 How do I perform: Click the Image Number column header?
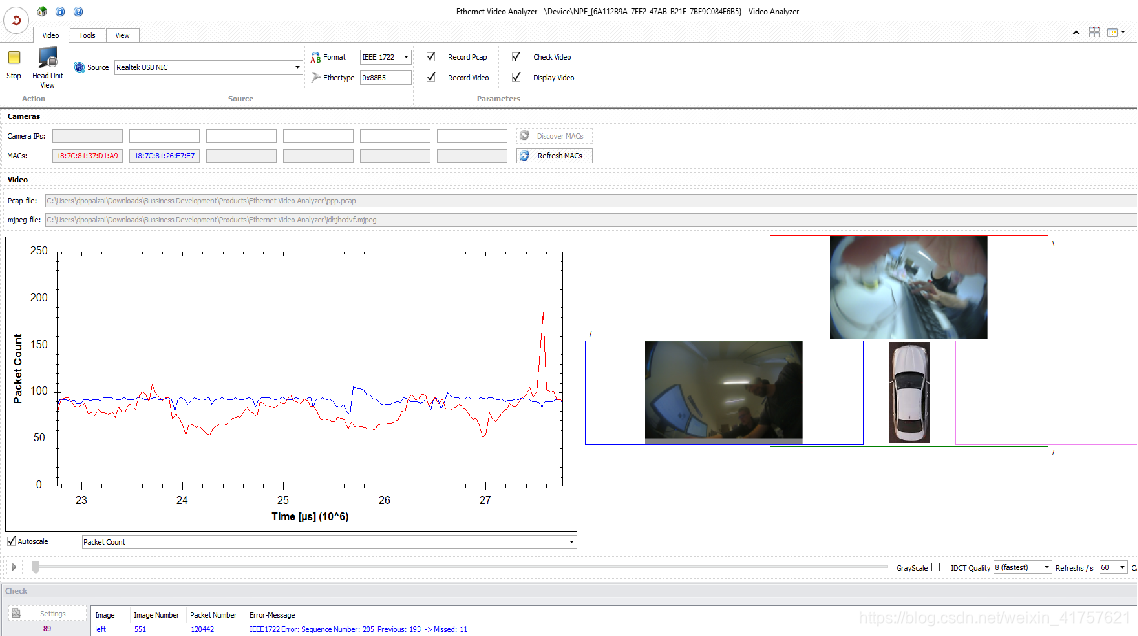(x=155, y=615)
